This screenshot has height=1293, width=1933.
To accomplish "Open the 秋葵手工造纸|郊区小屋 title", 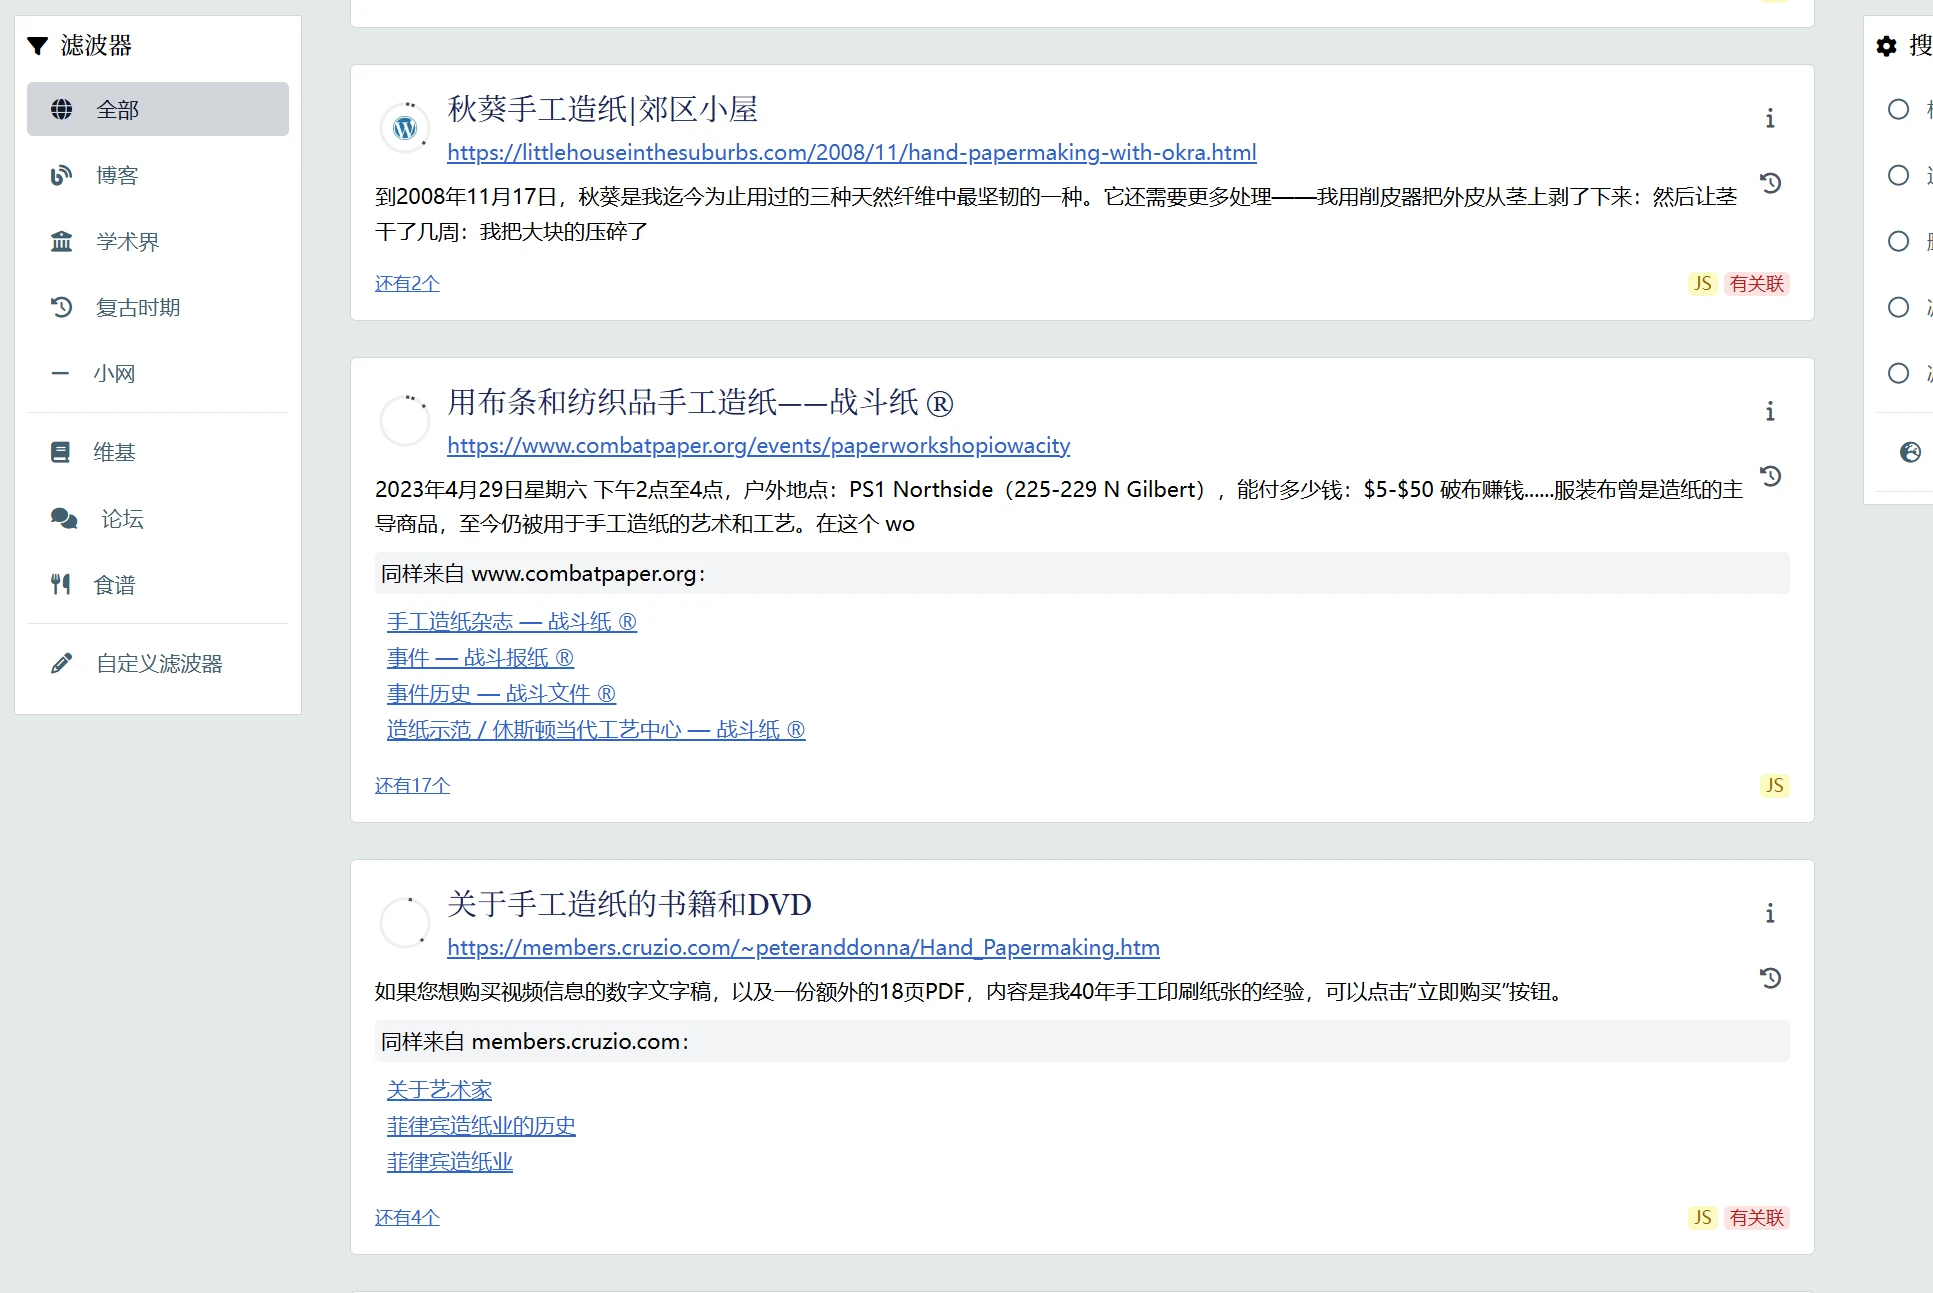I will (603, 109).
